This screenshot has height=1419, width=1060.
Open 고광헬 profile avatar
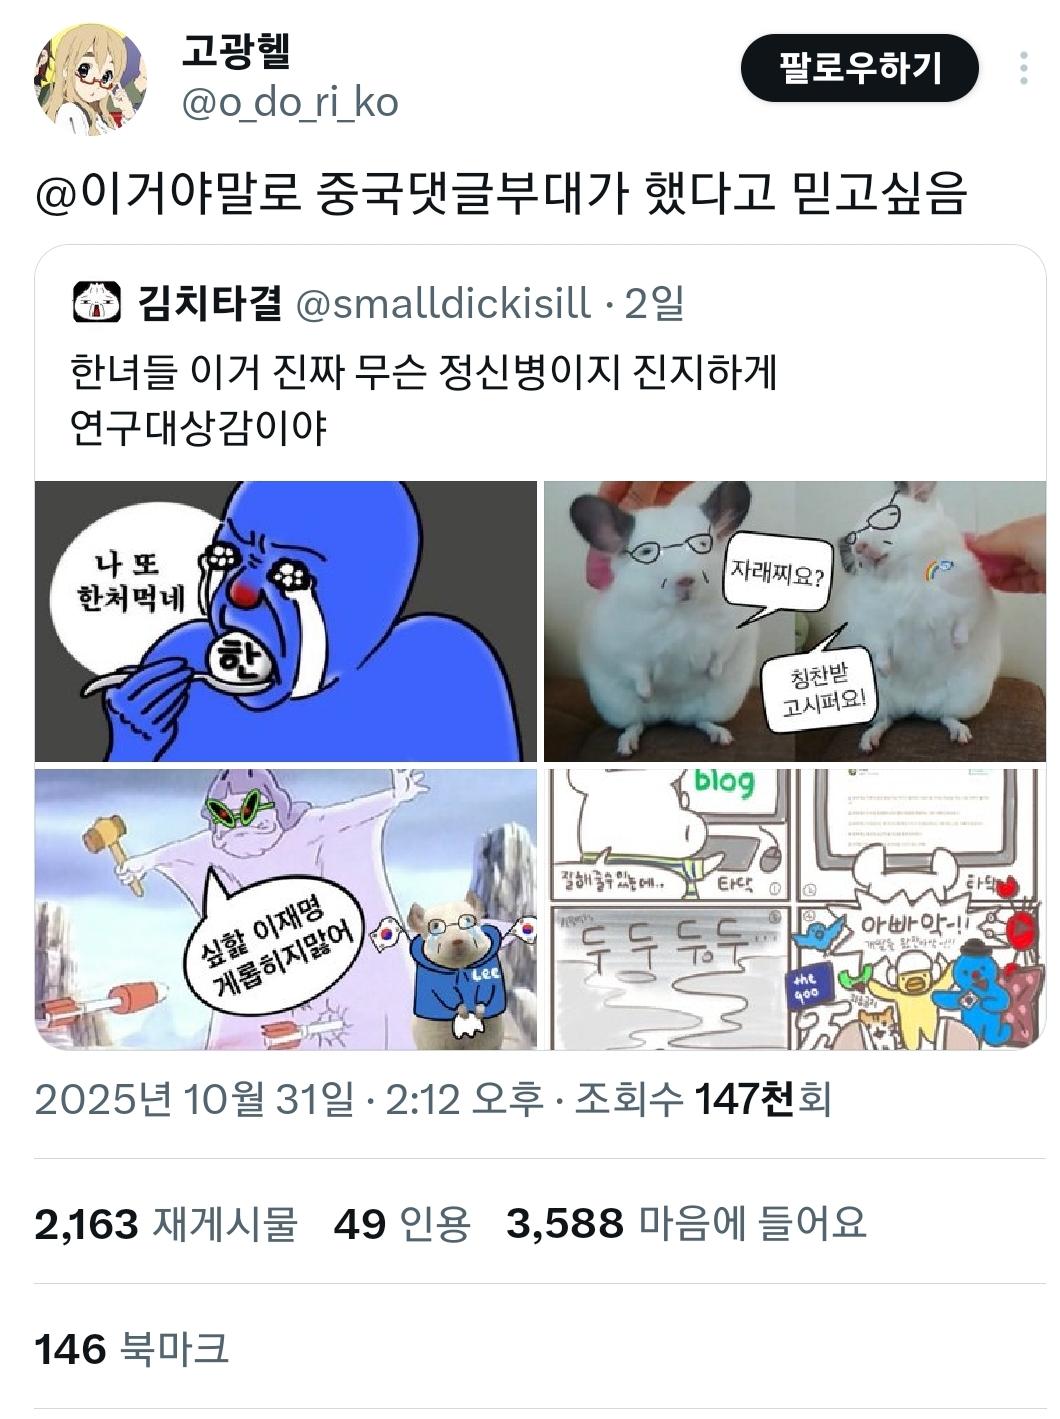pyautogui.click(x=92, y=80)
